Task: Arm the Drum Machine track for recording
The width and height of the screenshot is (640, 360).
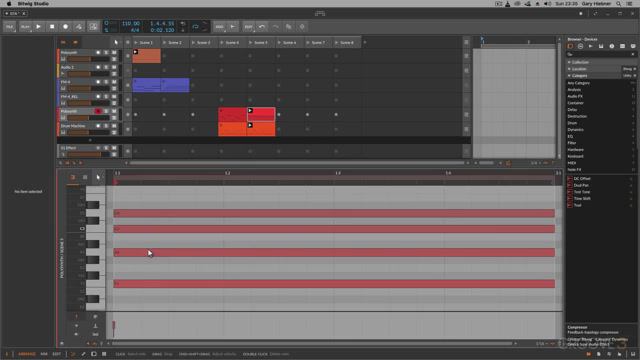Action: pos(98,126)
